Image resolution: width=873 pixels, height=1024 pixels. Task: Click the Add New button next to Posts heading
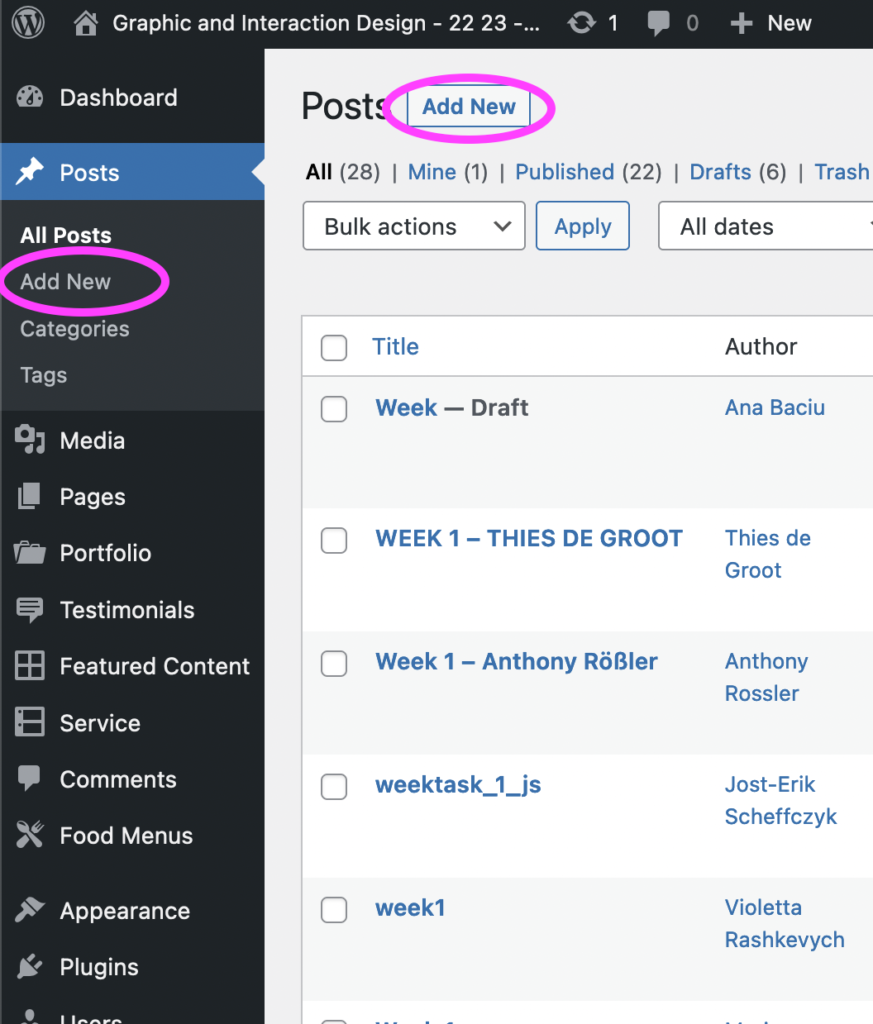coord(469,107)
